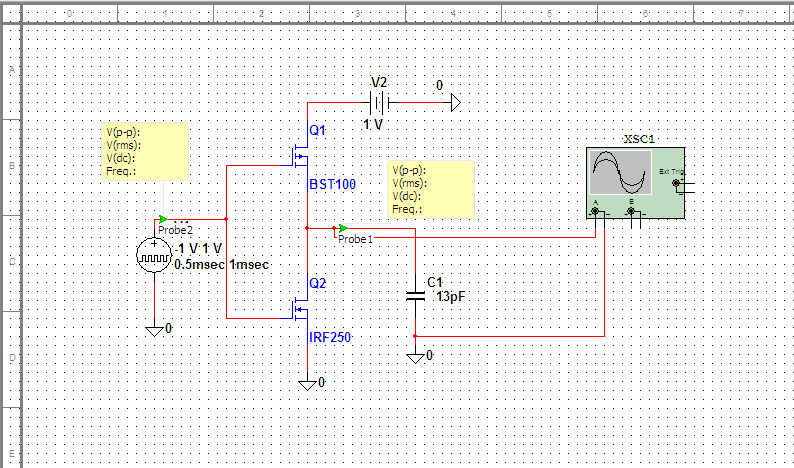This screenshot has height=468, width=794.
Task: Select the XSC1 label
Action: tap(639, 140)
